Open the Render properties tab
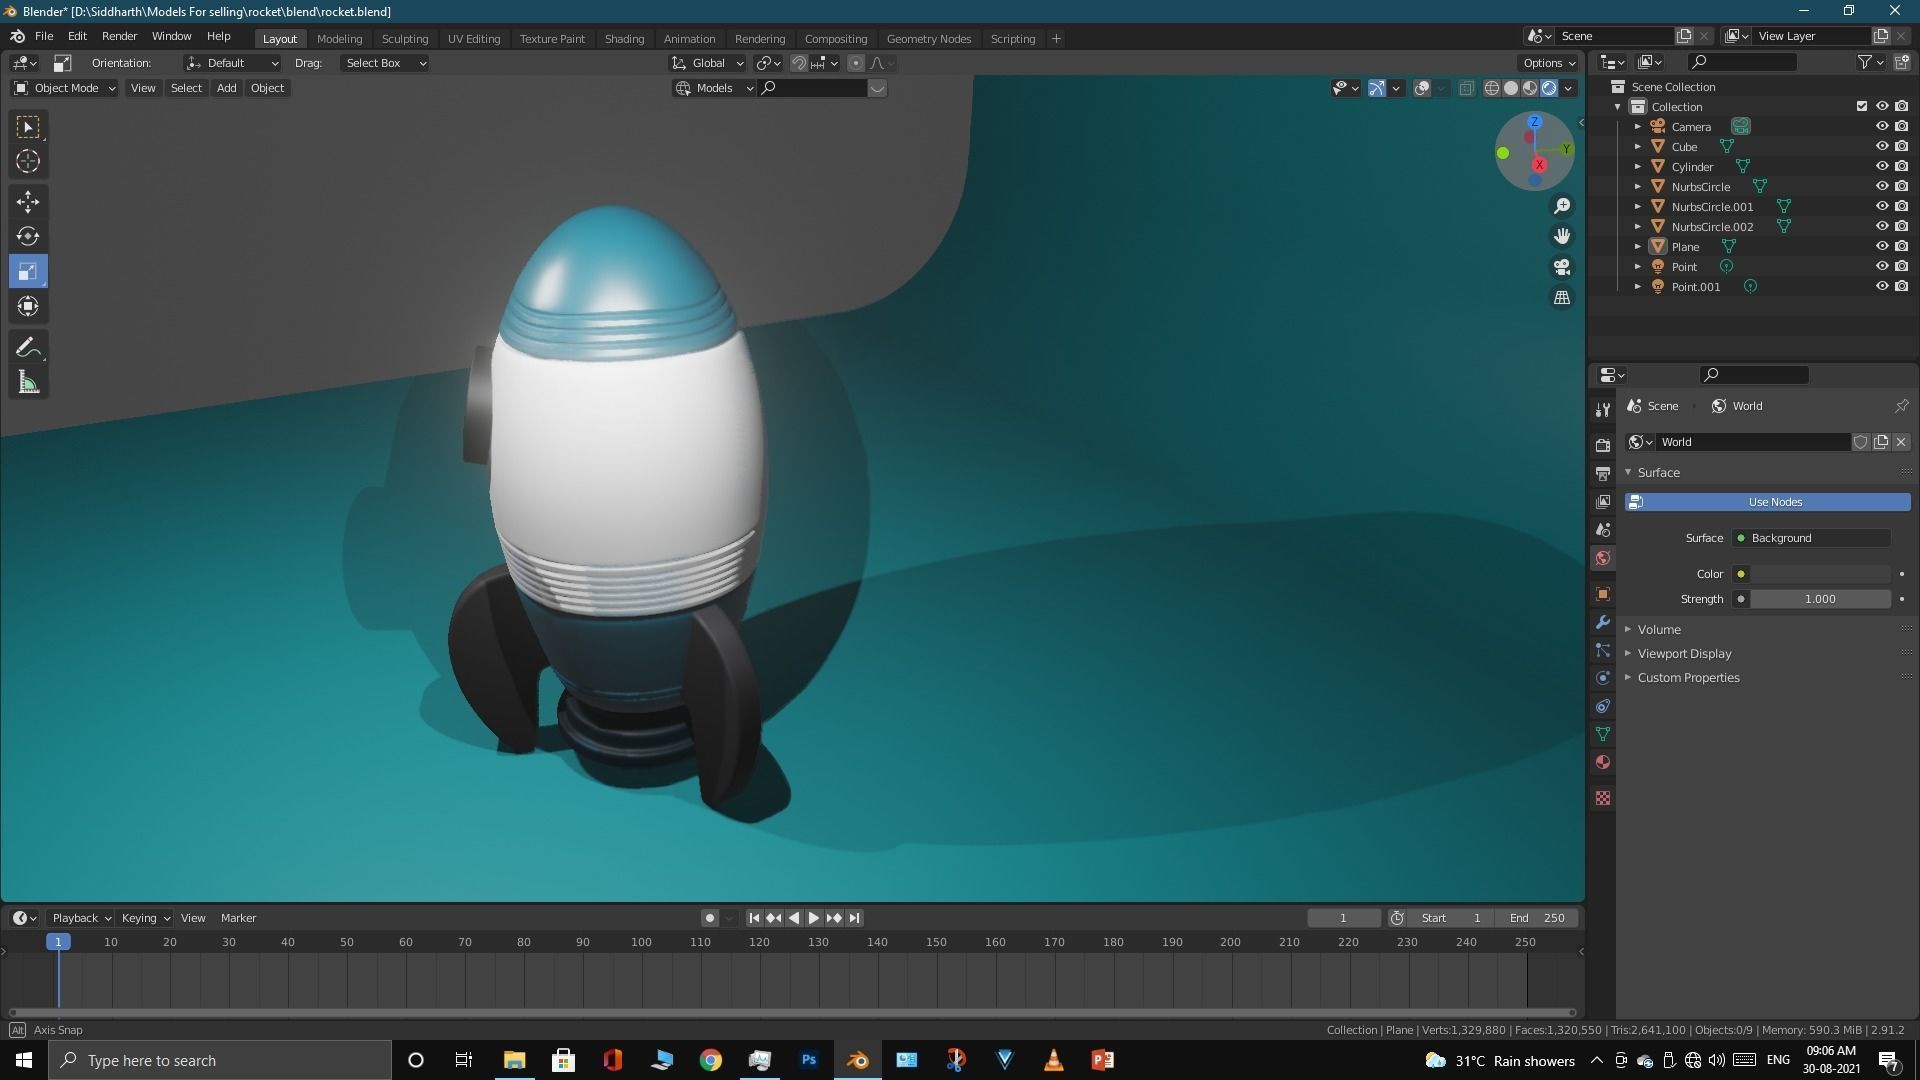 pos(1603,445)
